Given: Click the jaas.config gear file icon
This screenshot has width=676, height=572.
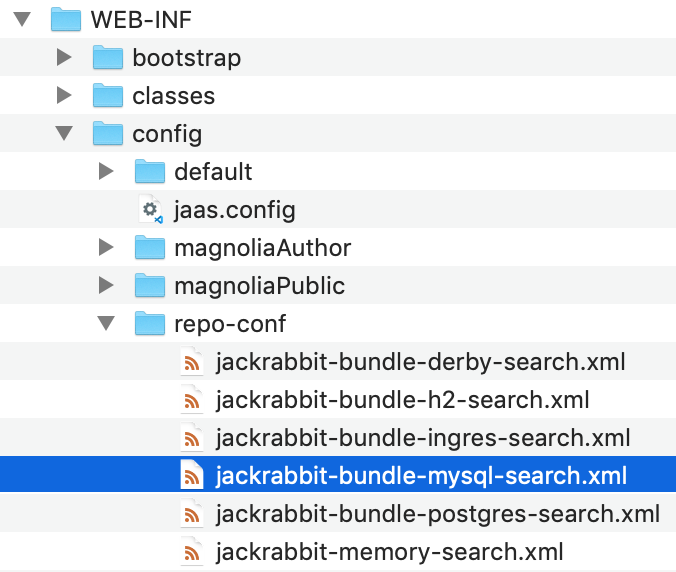Looking at the screenshot, I should pos(150,209).
